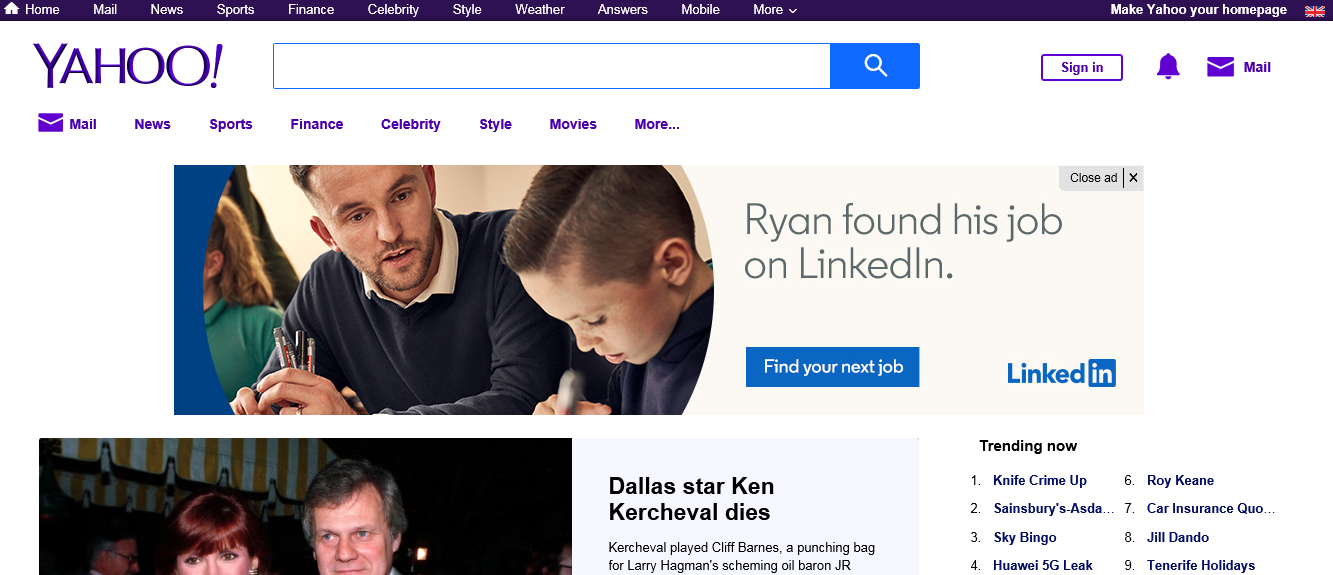This screenshot has height=575, width=1333.
Task: Click the Home house icon in top bar
Action: click(x=12, y=9)
